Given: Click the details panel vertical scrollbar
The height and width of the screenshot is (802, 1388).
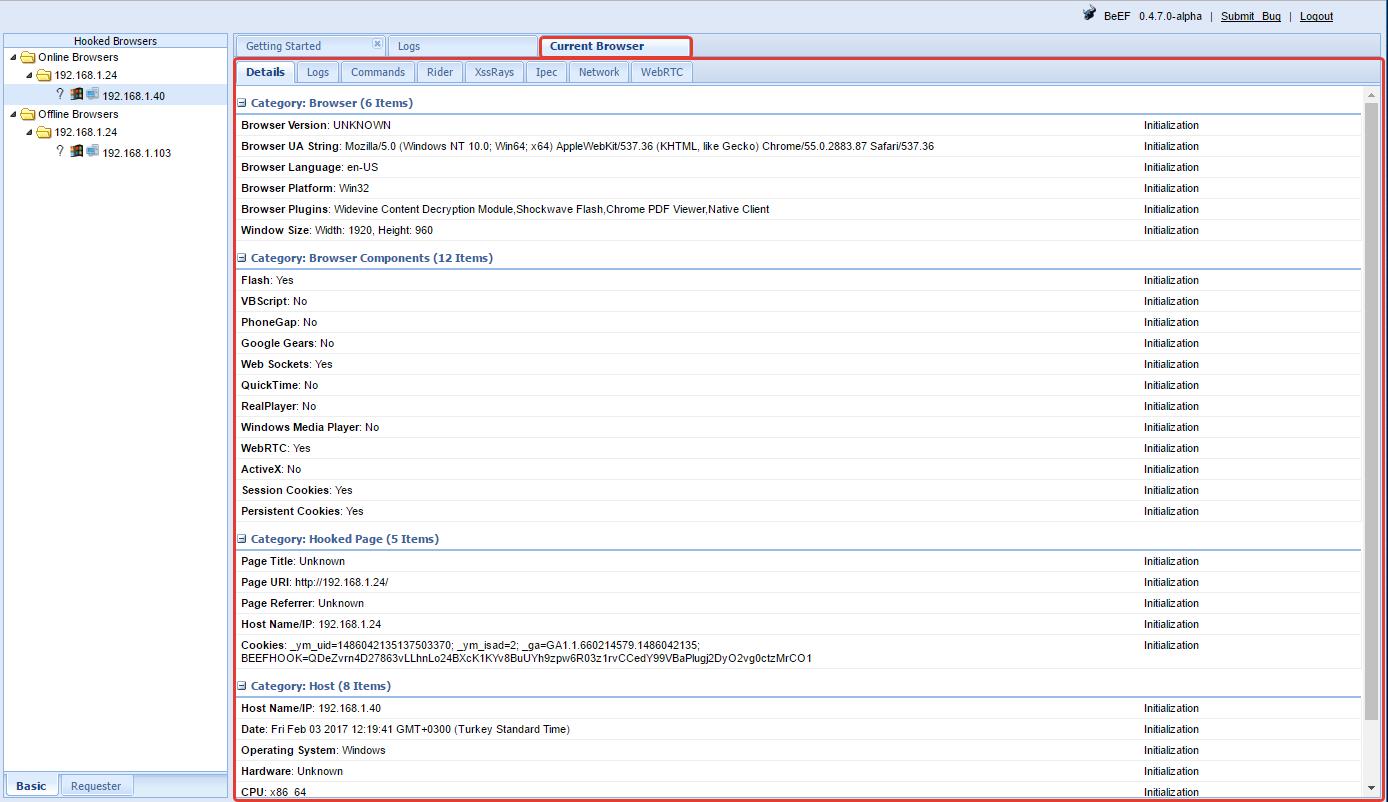Looking at the screenshot, I should pyautogui.click(x=1371, y=400).
